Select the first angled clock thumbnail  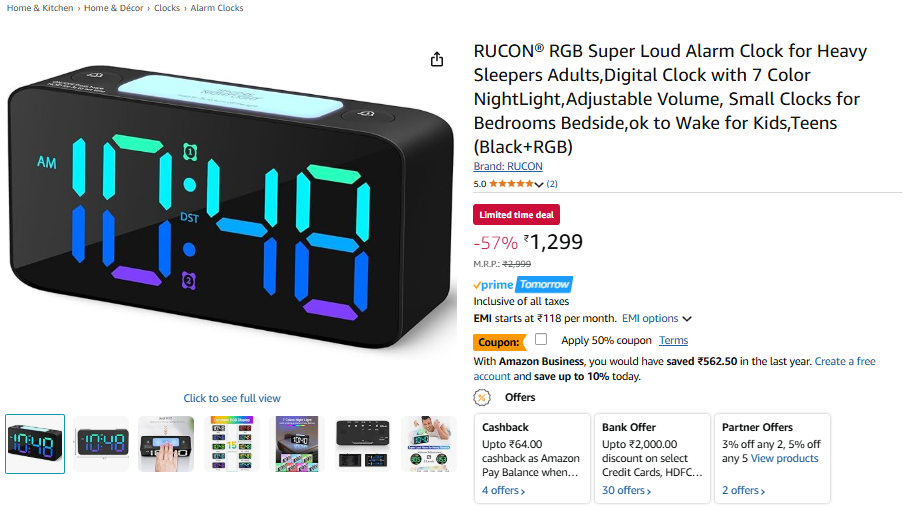click(35, 444)
